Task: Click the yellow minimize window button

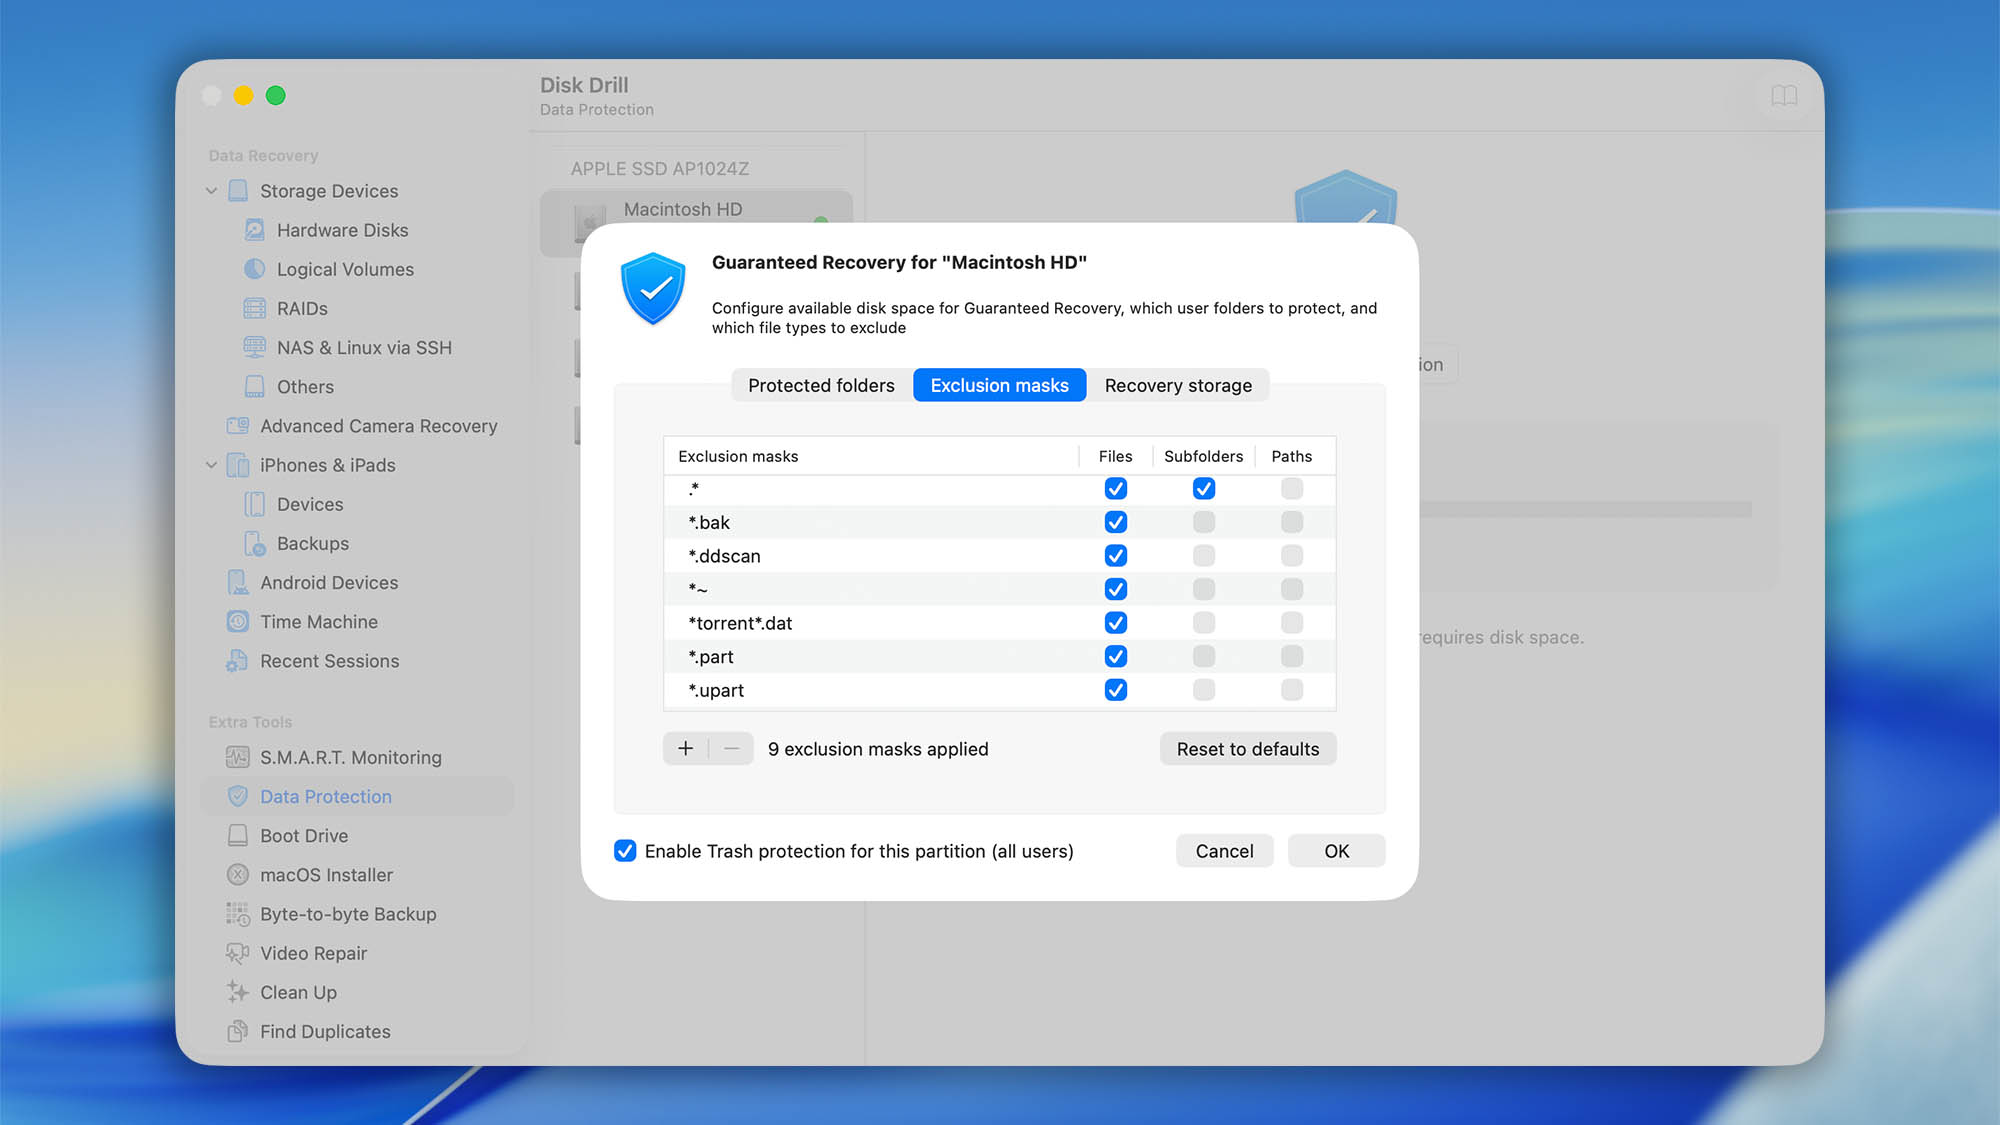Action: pos(243,95)
